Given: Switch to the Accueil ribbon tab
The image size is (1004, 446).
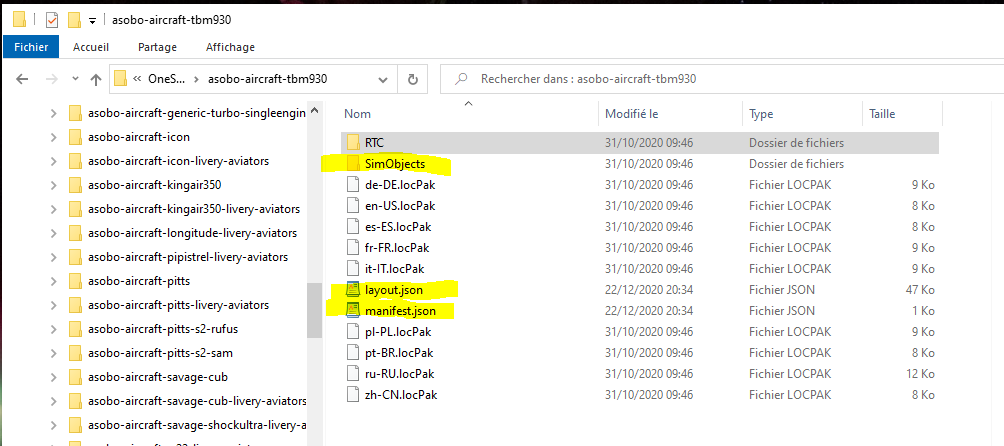Looking at the screenshot, I should pos(91,47).
